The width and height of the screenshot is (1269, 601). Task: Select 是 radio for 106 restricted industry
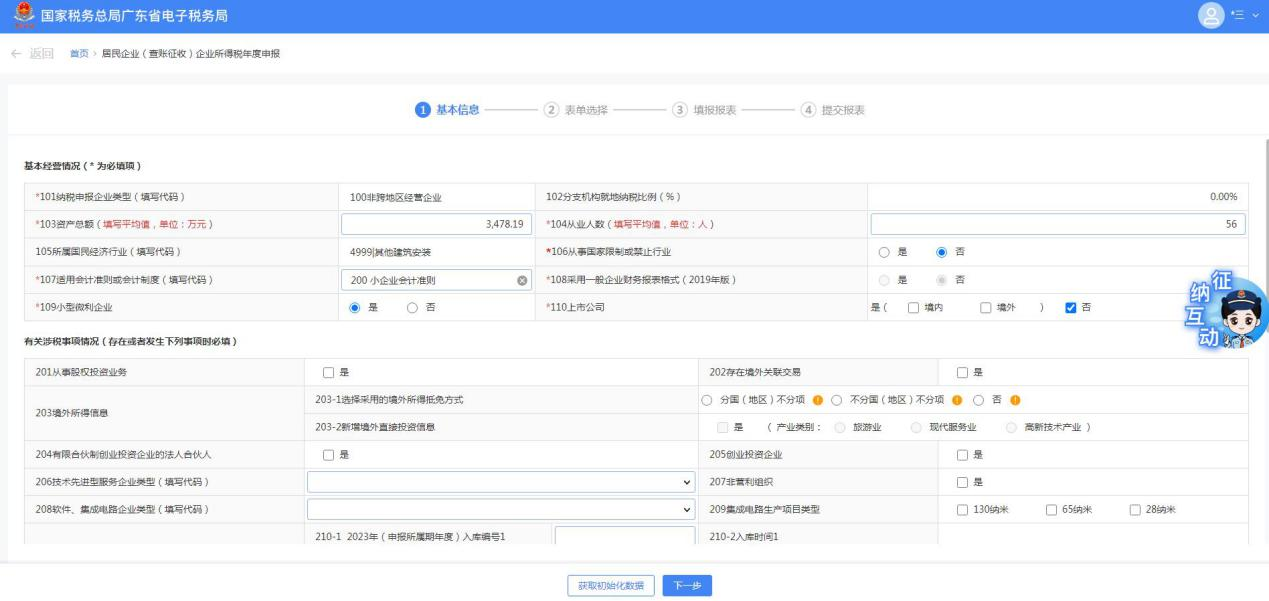[884, 251]
